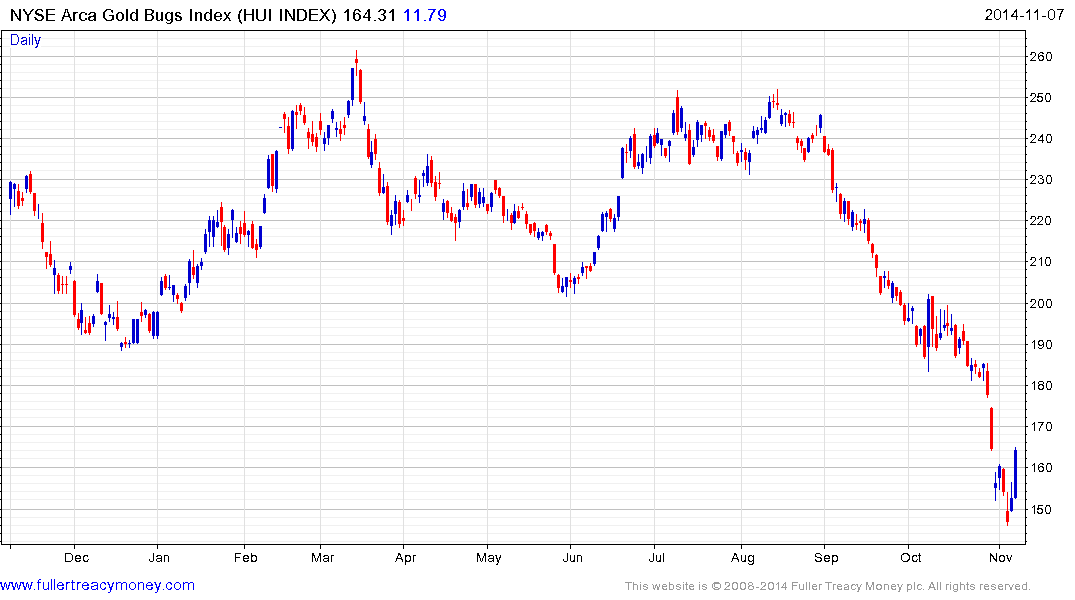The width and height of the screenshot is (1075, 600).
Task: Click the Jul month axis label
Action: click(x=657, y=557)
